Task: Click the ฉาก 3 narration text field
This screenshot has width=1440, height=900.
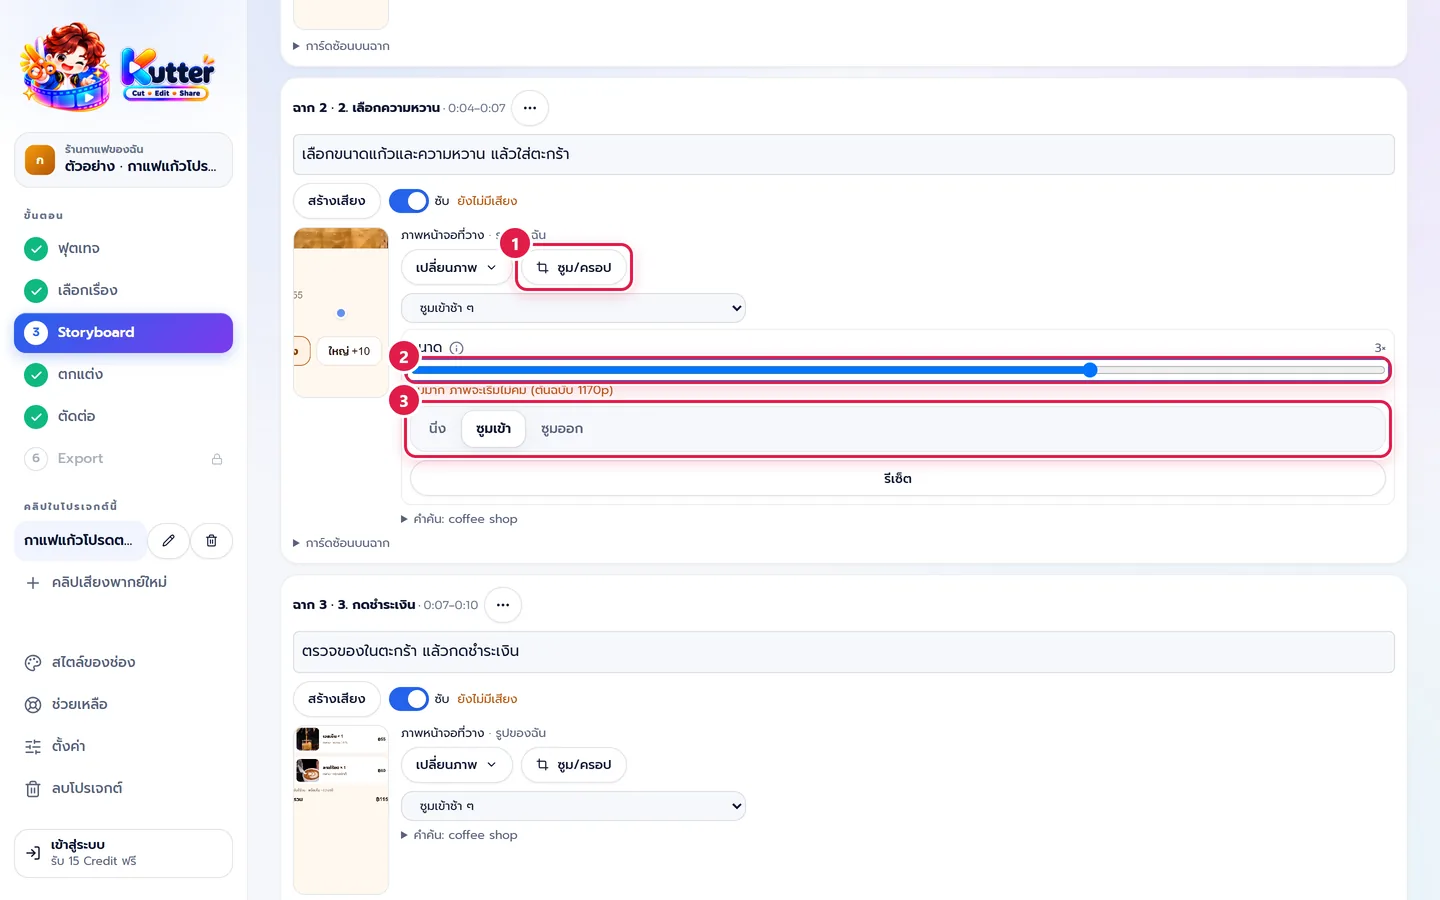Action: coord(844,651)
